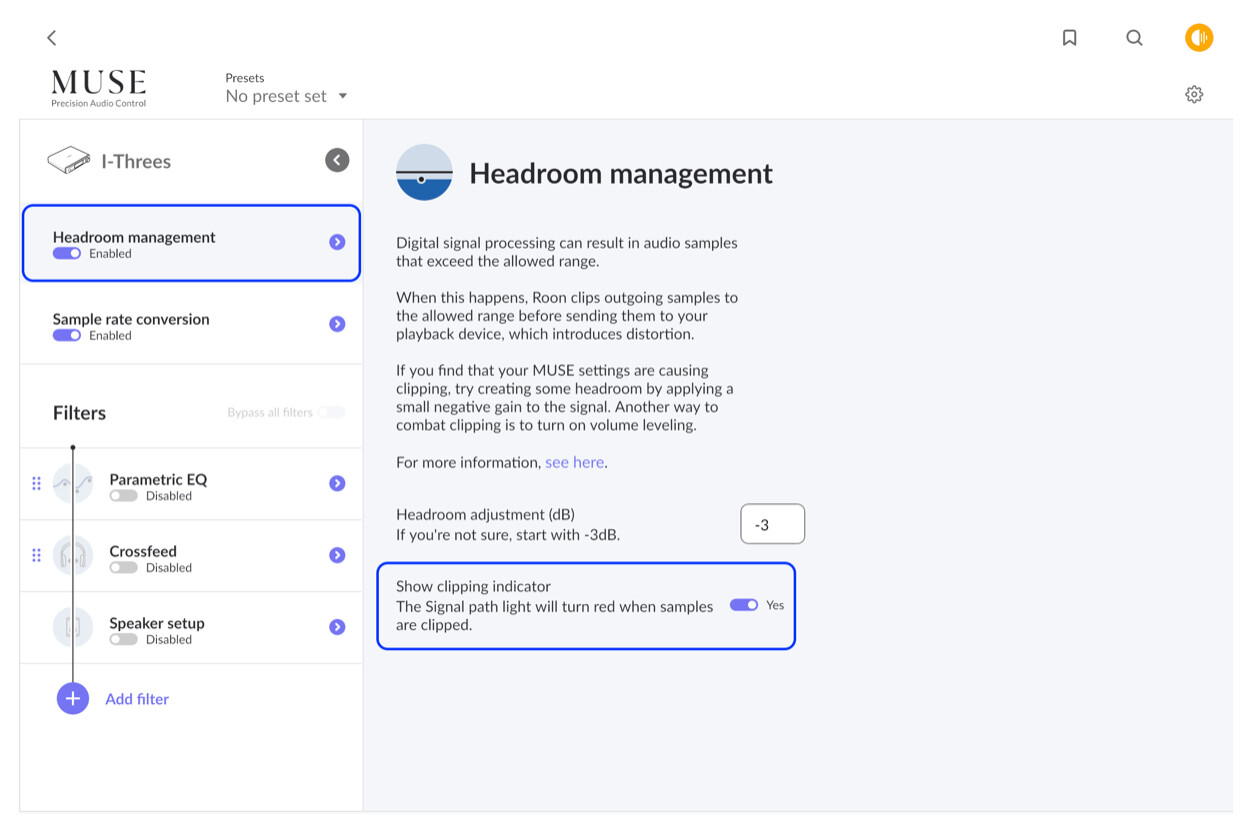Viewport: 1250px width, 826px height.
Task: Click the 'Filters' heading
Action: [79, 413]
